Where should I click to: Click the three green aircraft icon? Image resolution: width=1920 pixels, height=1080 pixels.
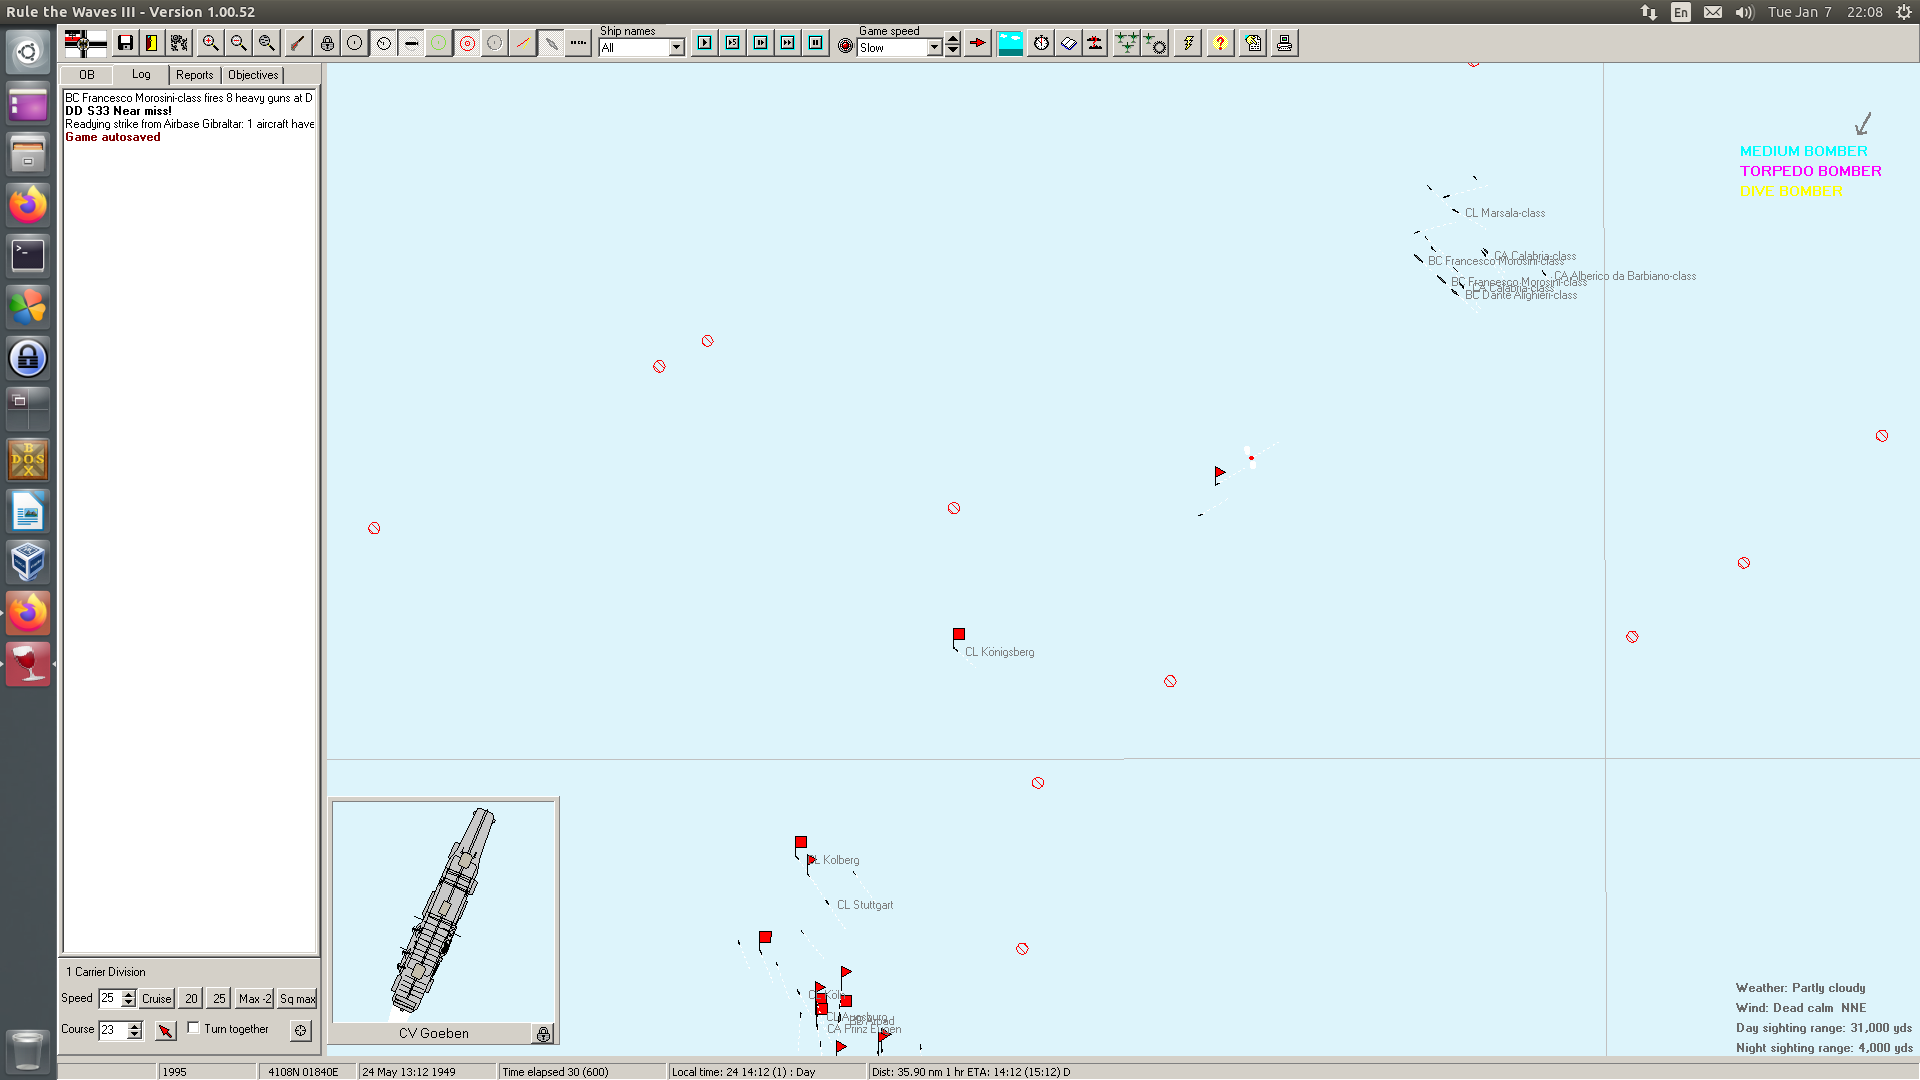pos(1127,43)
